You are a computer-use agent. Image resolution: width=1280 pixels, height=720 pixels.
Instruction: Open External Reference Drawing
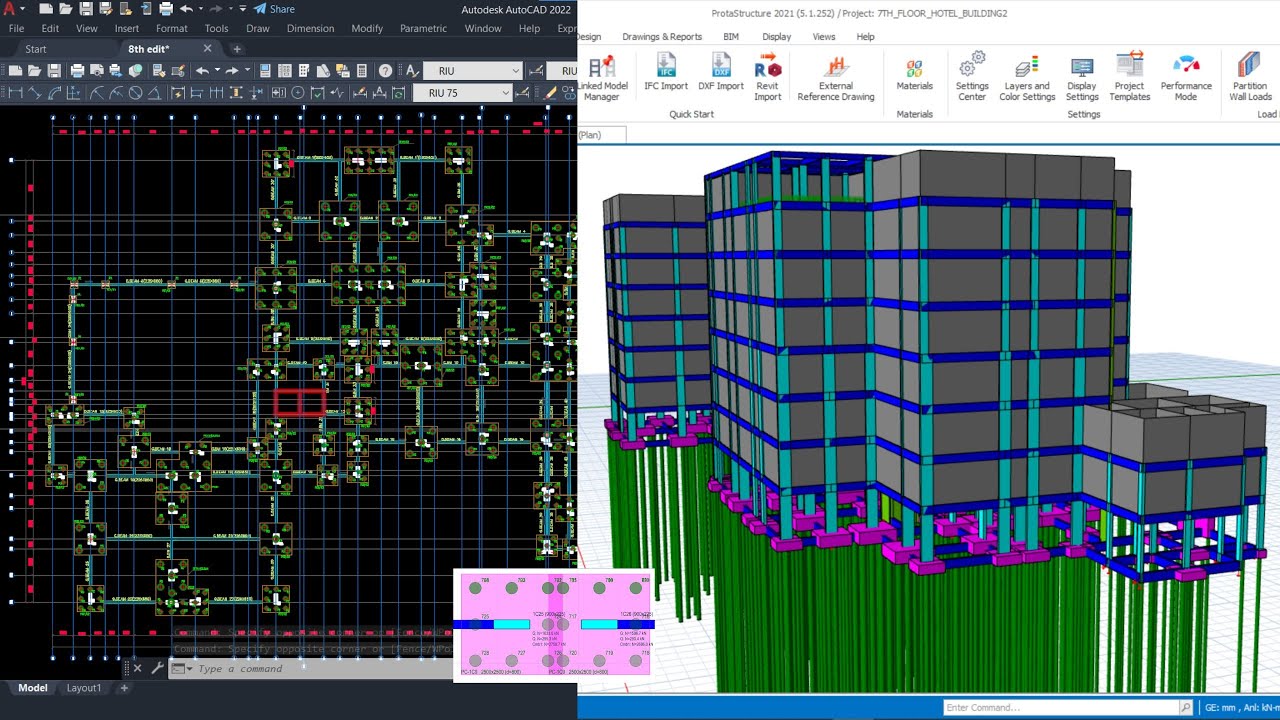[x=836, y=78]
